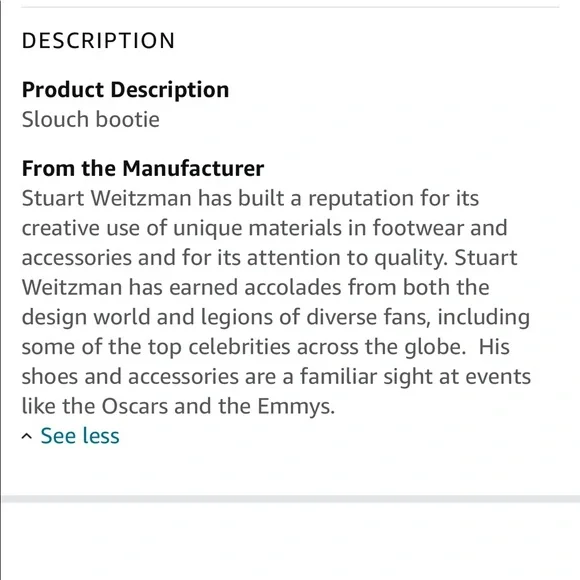The image size is (580, 580).
Task: Click the See less link
Action: click(80, 435)
